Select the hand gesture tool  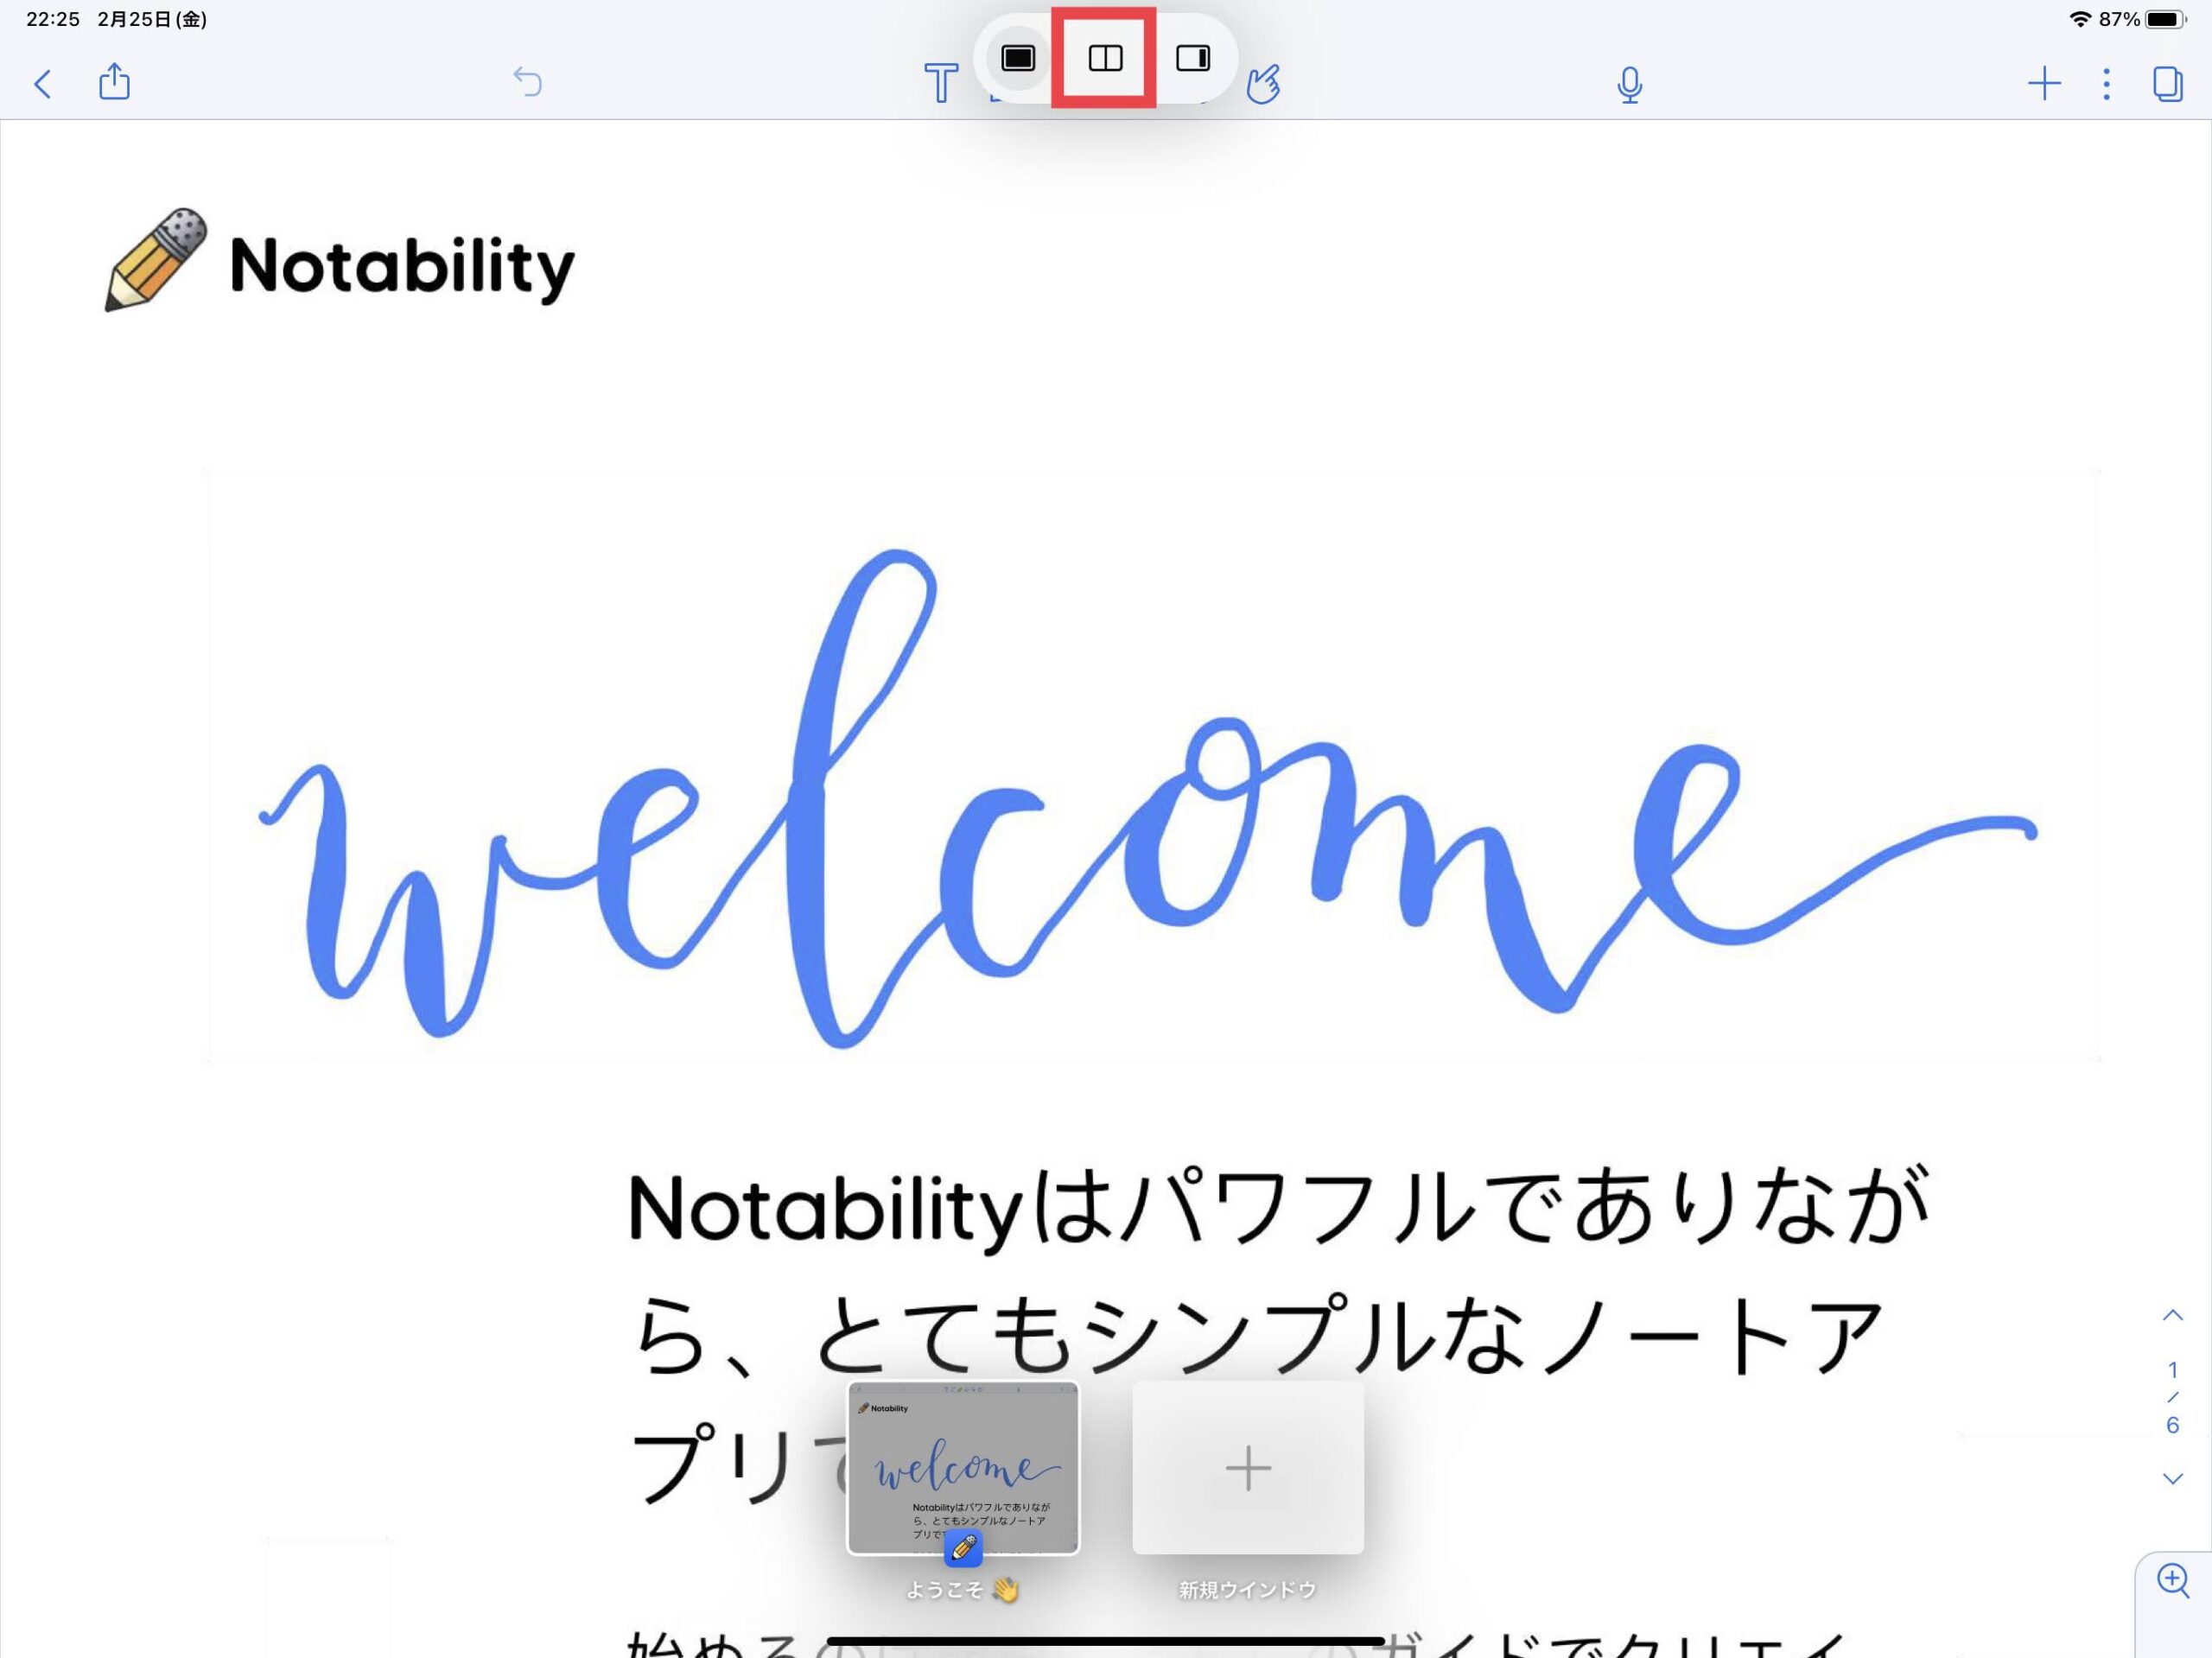(1263, 84)
